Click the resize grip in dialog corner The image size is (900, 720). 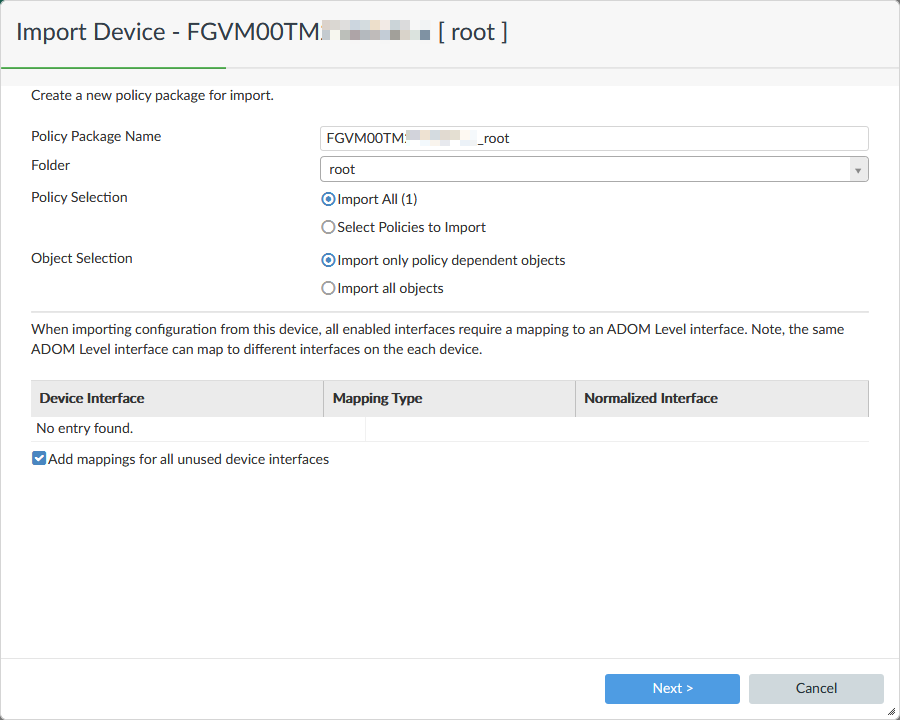coord(892,712)
